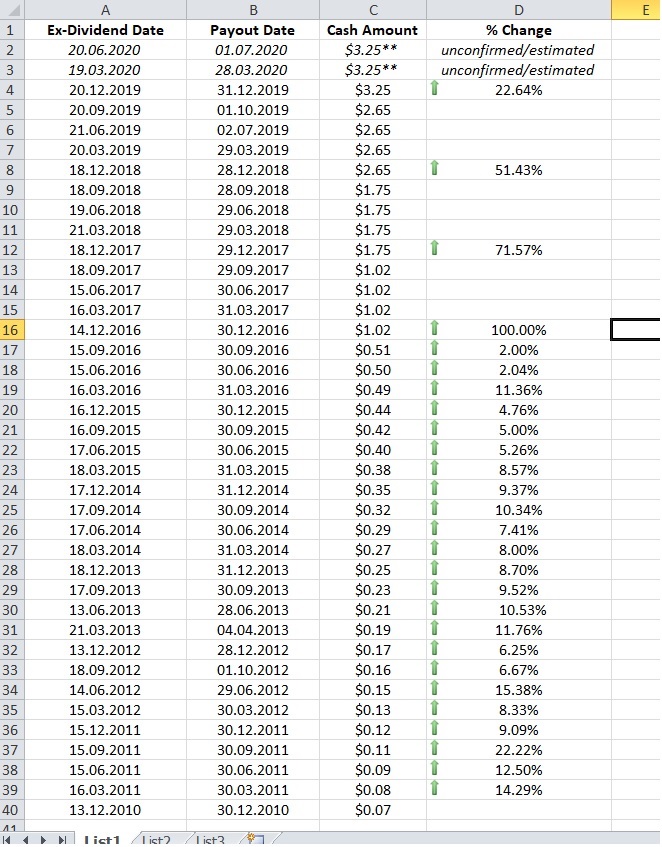Viewport: 662px width, 847px height.
Task: Click green up arrow beside 100.00%
Action: (434, 330)
